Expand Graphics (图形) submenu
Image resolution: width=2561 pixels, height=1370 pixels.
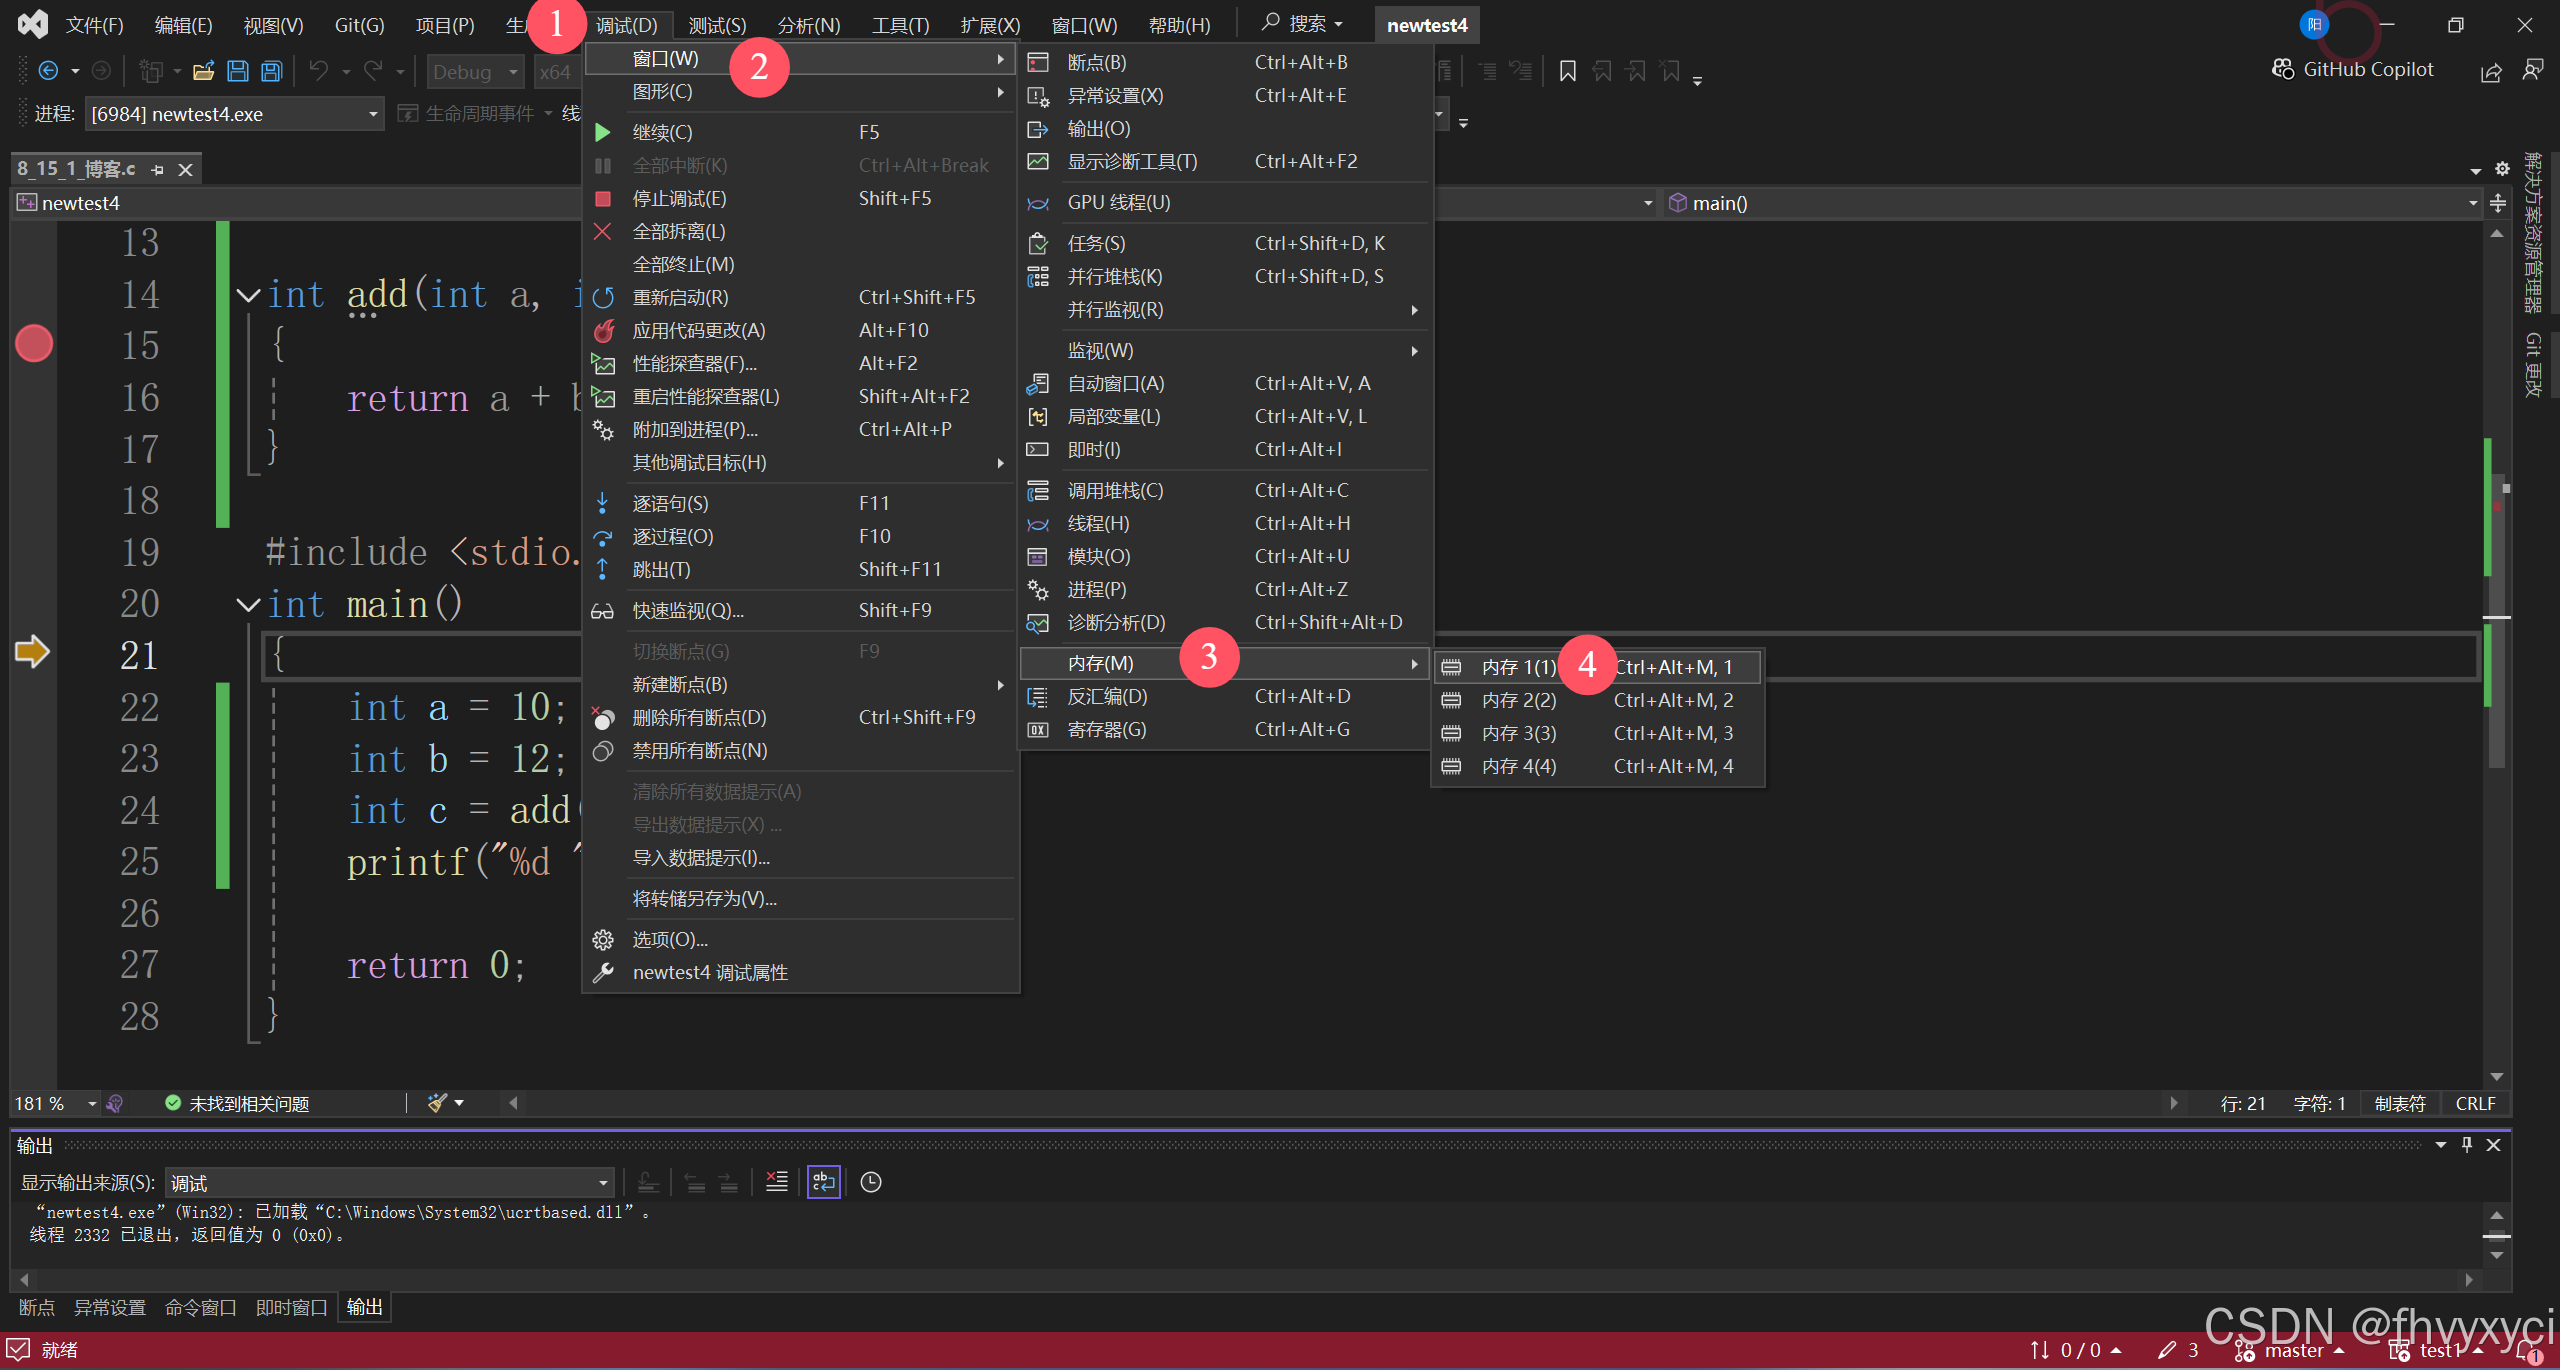click(800, 91)
